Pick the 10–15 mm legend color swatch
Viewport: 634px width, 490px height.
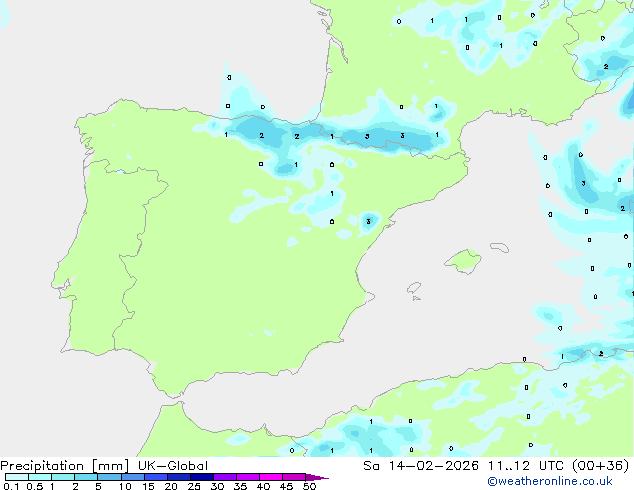132,477
